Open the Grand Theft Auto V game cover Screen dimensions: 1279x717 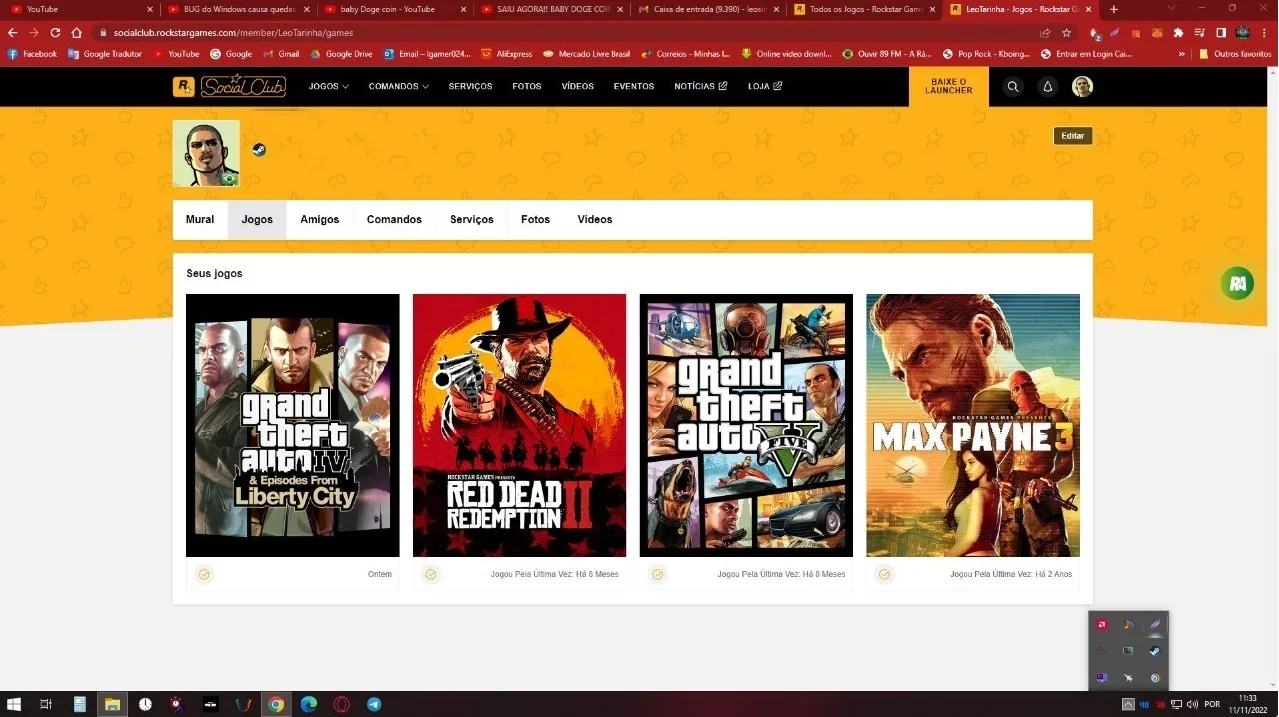(746, 425)
